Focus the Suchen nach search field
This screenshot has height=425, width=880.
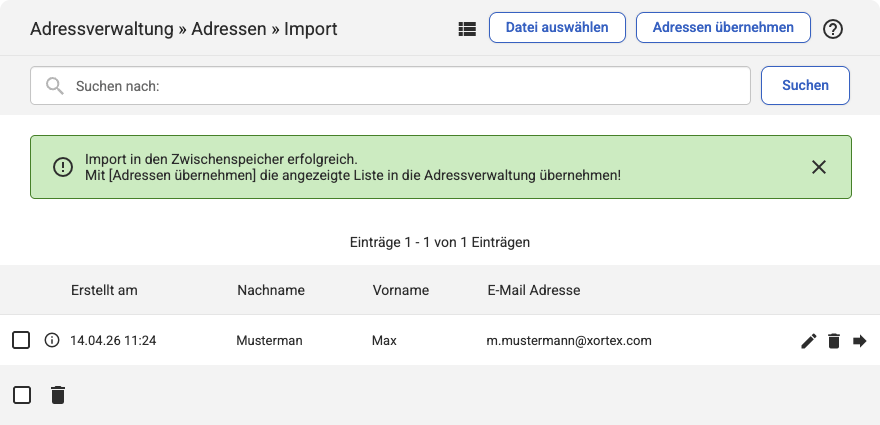click(390, 85)
